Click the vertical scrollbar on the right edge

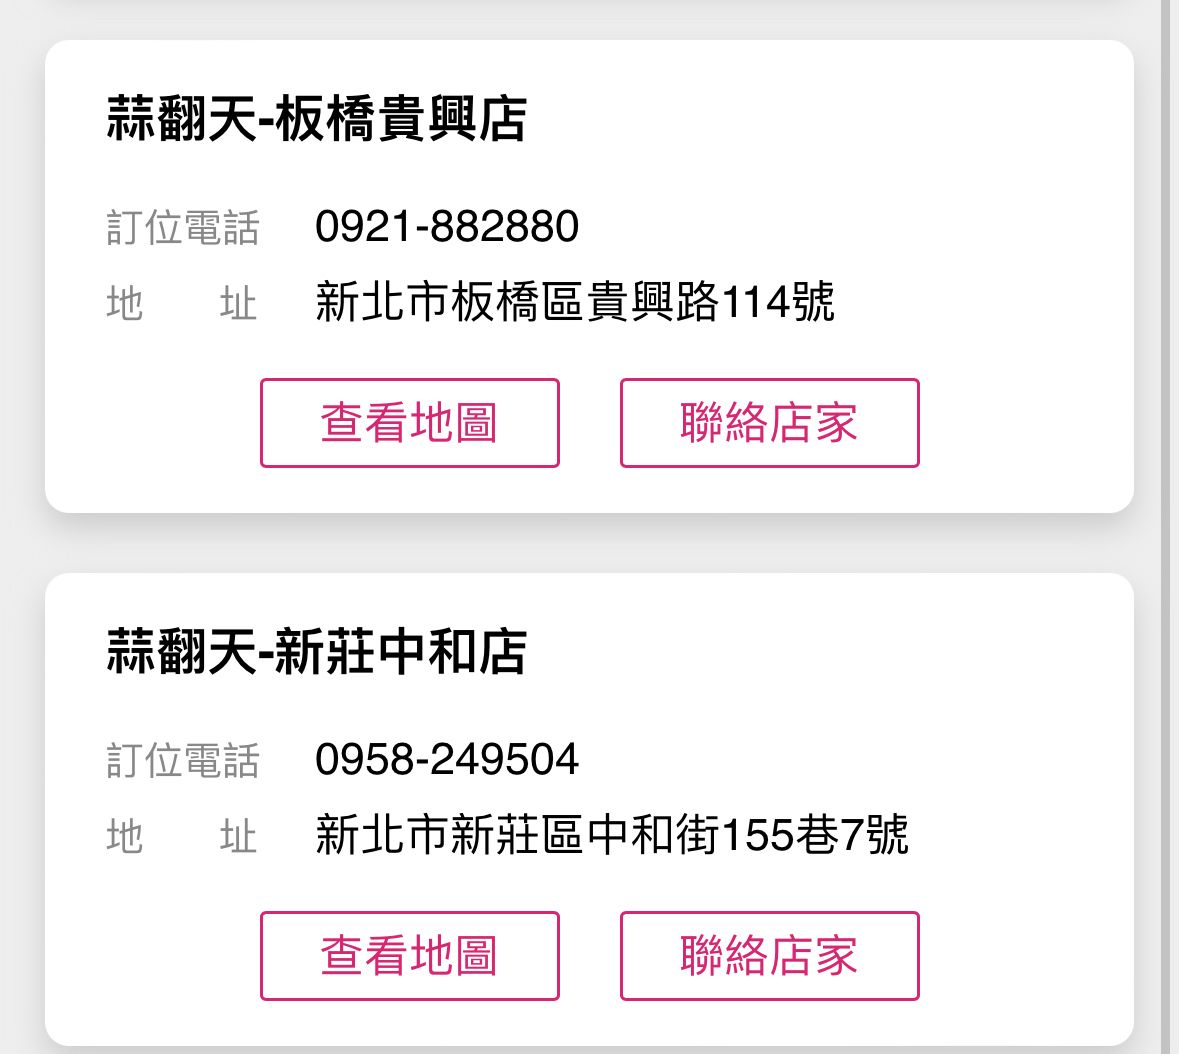click(x=1165, y=527)
